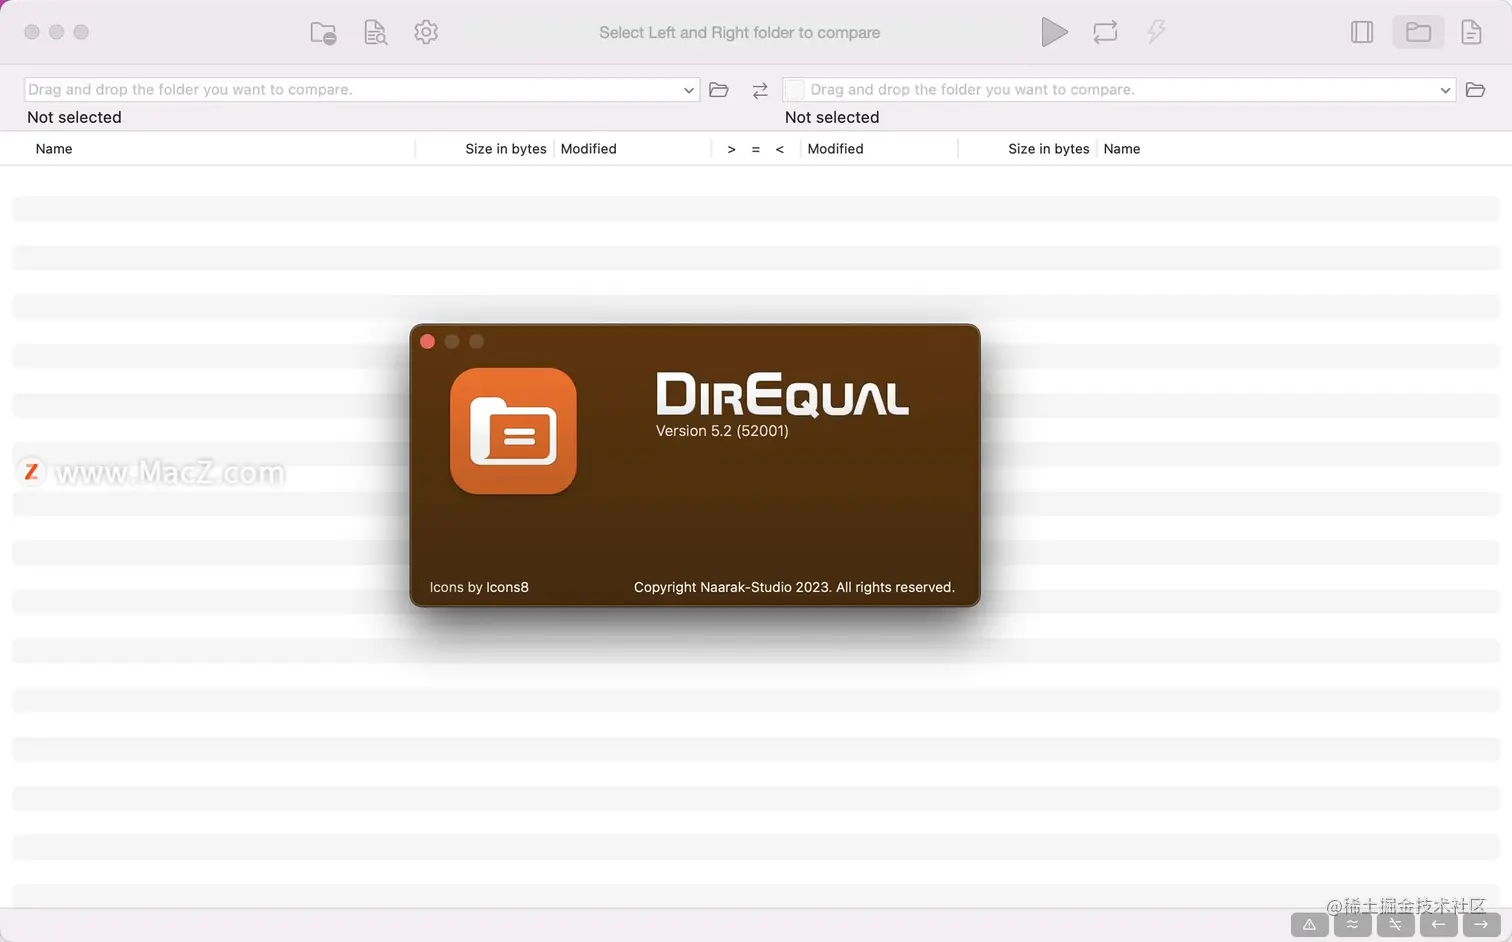Sort by left Modified column header
1512x942 pixels.
tap(588, 149)
